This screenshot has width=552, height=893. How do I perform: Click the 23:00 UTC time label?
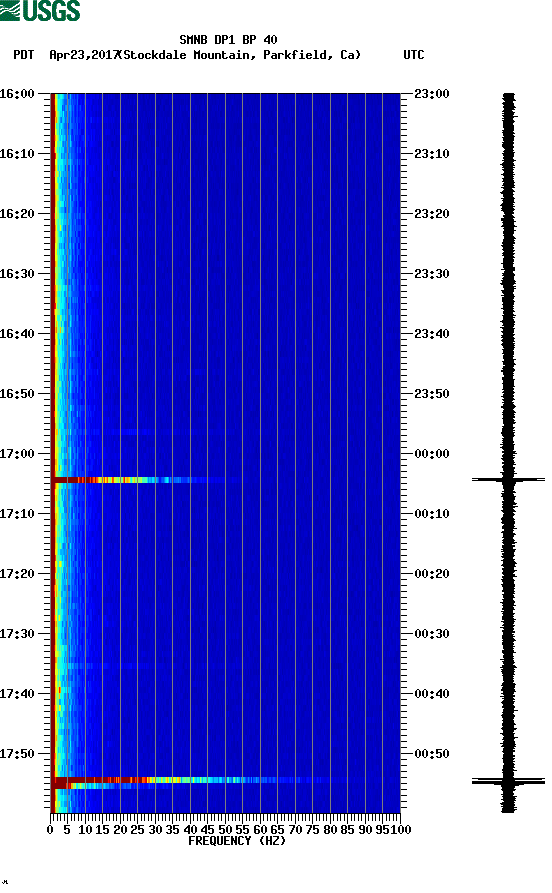click(x=432, y=93)
